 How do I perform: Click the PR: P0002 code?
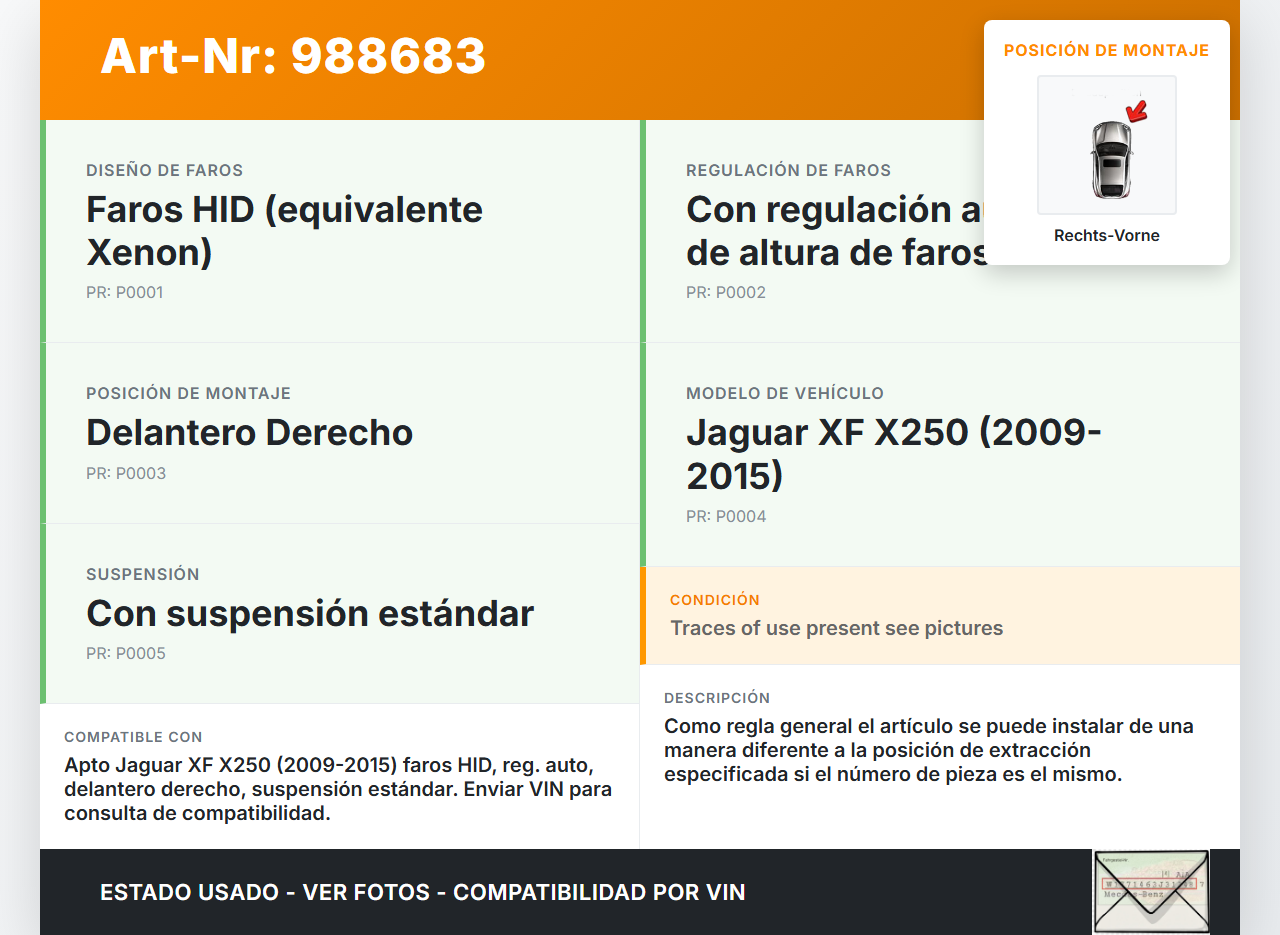click(x=725, y=293)
